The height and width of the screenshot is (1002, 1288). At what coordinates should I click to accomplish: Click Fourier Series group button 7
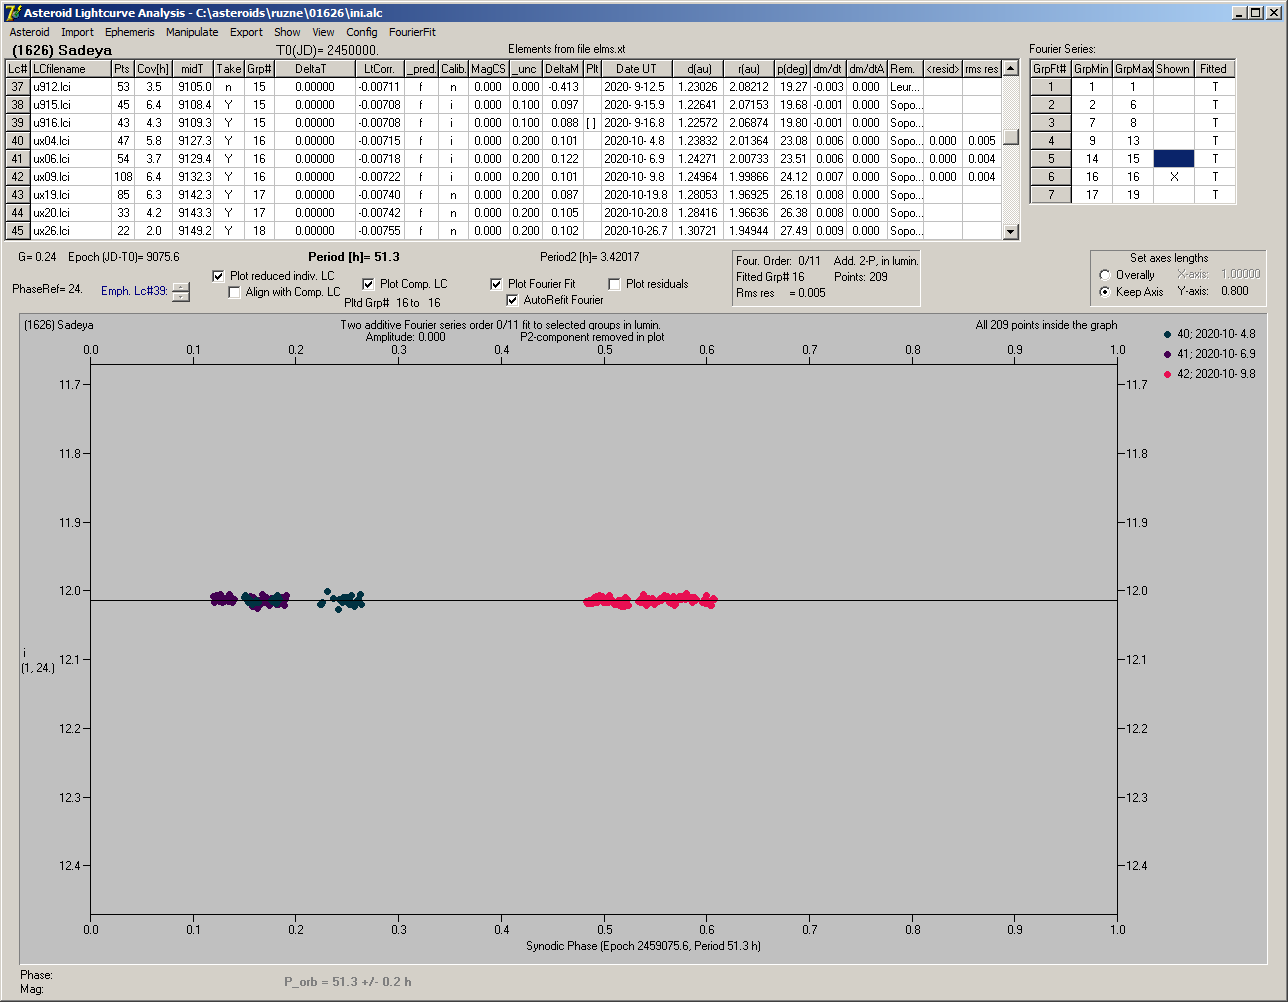[x=1051, y=195]
